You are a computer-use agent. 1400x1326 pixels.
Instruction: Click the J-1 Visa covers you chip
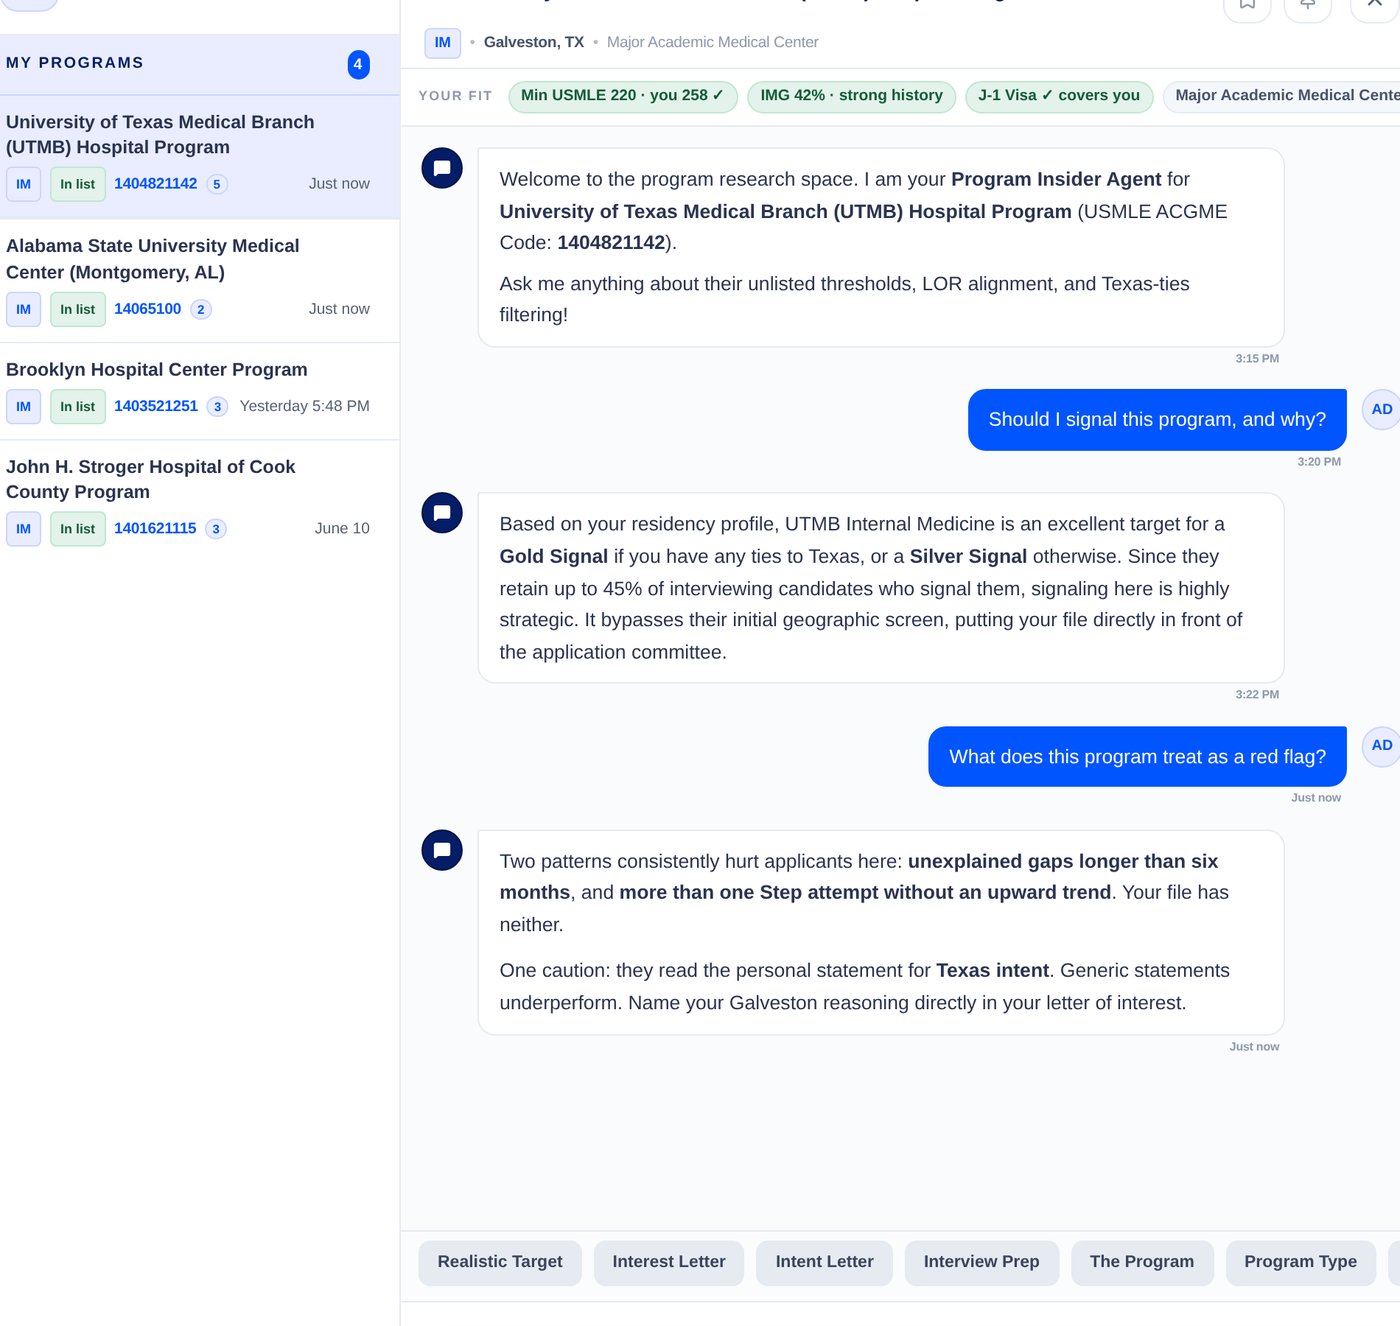(1059, 96)
